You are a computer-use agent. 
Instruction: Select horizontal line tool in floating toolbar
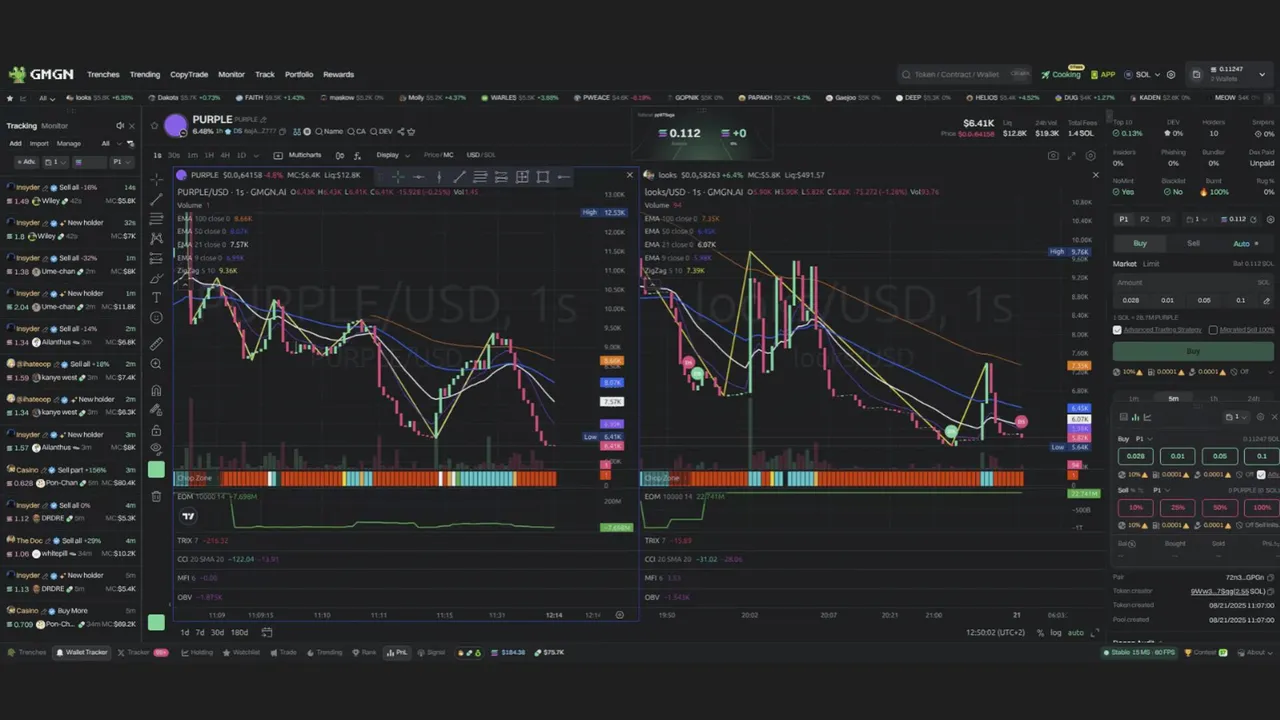coord(418,177)
